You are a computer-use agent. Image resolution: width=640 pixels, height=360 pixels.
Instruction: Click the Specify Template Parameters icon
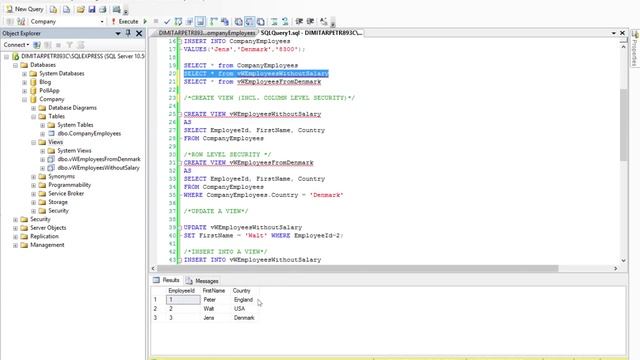(324, 21)
